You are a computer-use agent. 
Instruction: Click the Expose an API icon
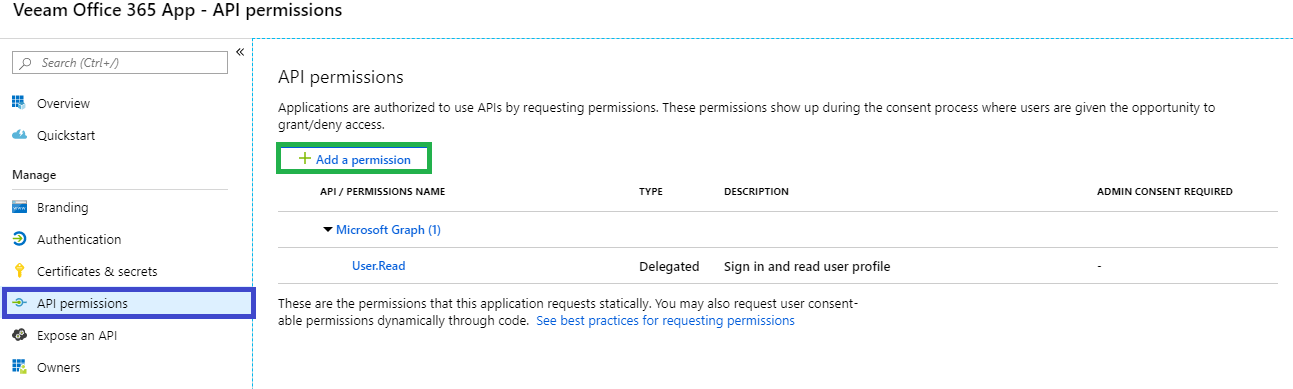click(x=19, y=335)
